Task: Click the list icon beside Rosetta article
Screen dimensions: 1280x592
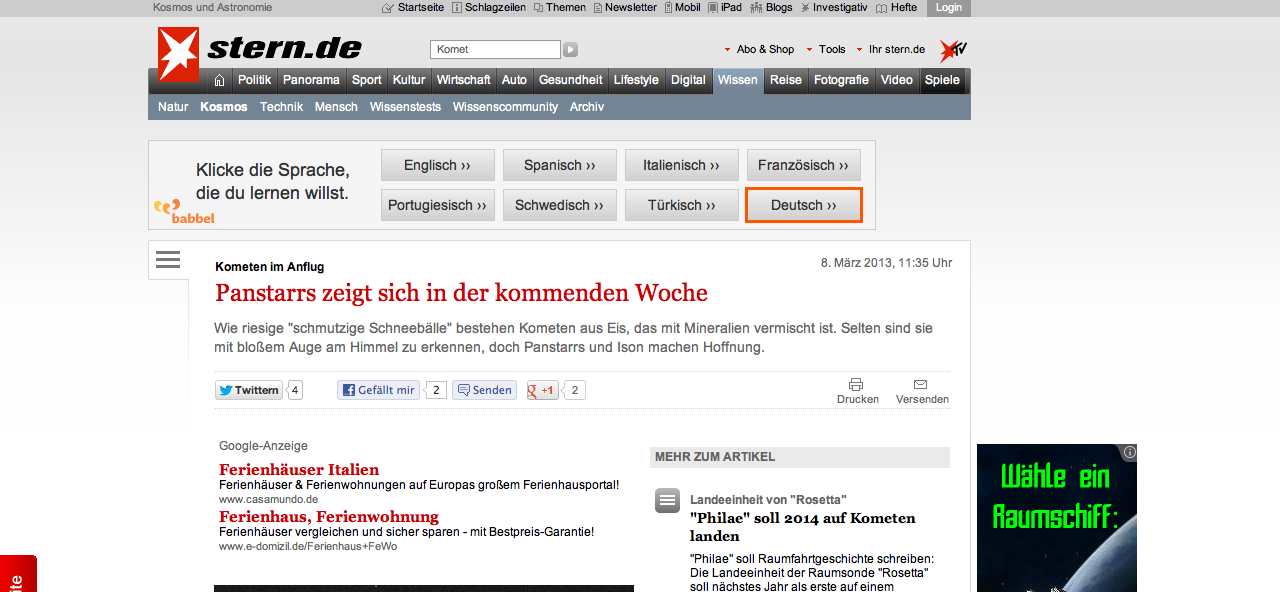Action: pyautogui.click(x=667, y=501)
